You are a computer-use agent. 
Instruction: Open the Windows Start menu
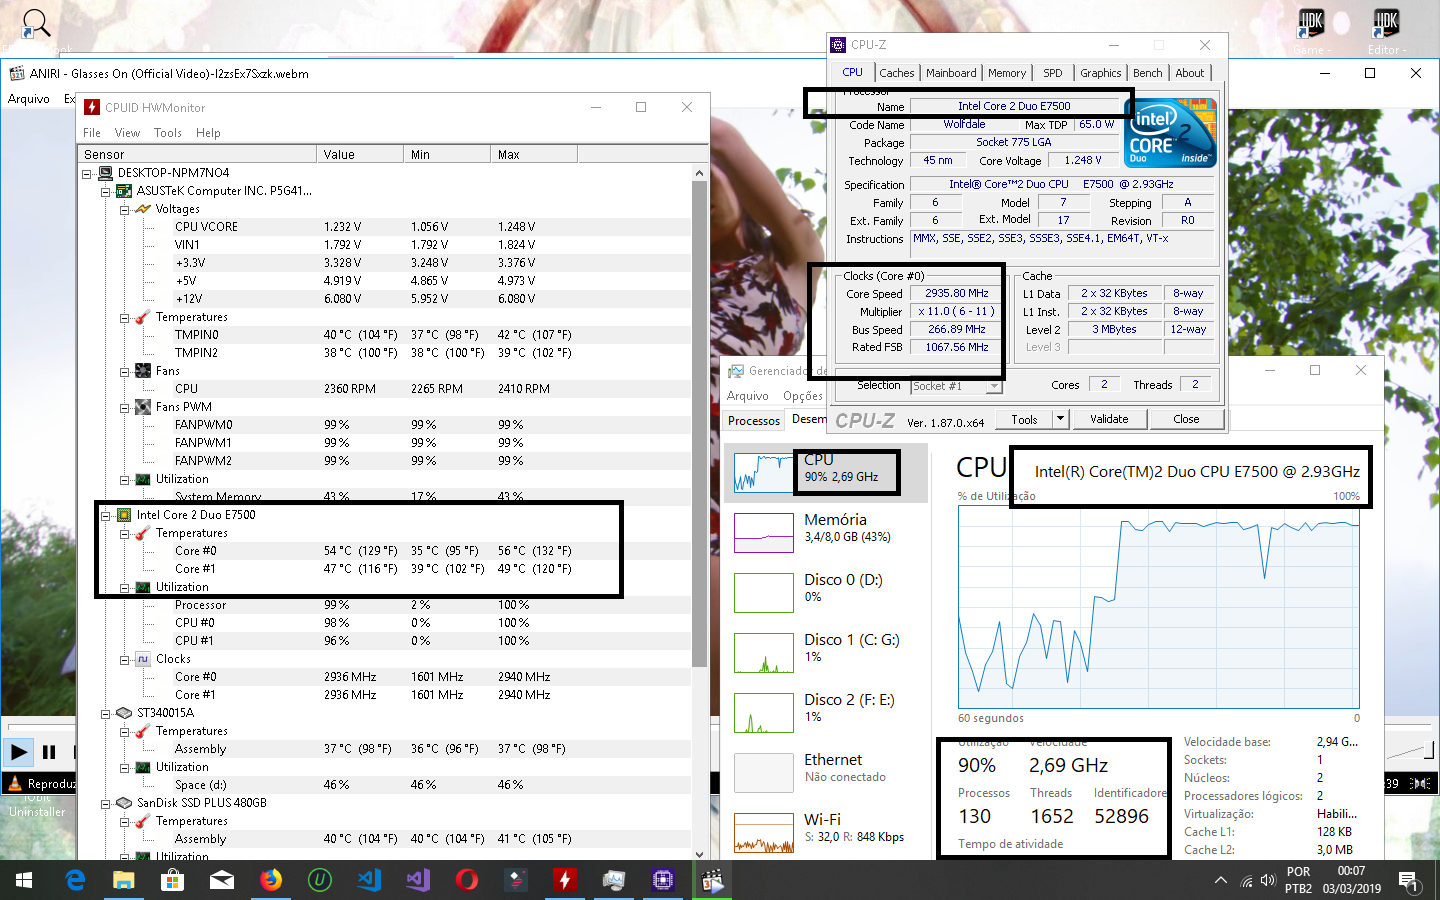click(x=24, y=880)
